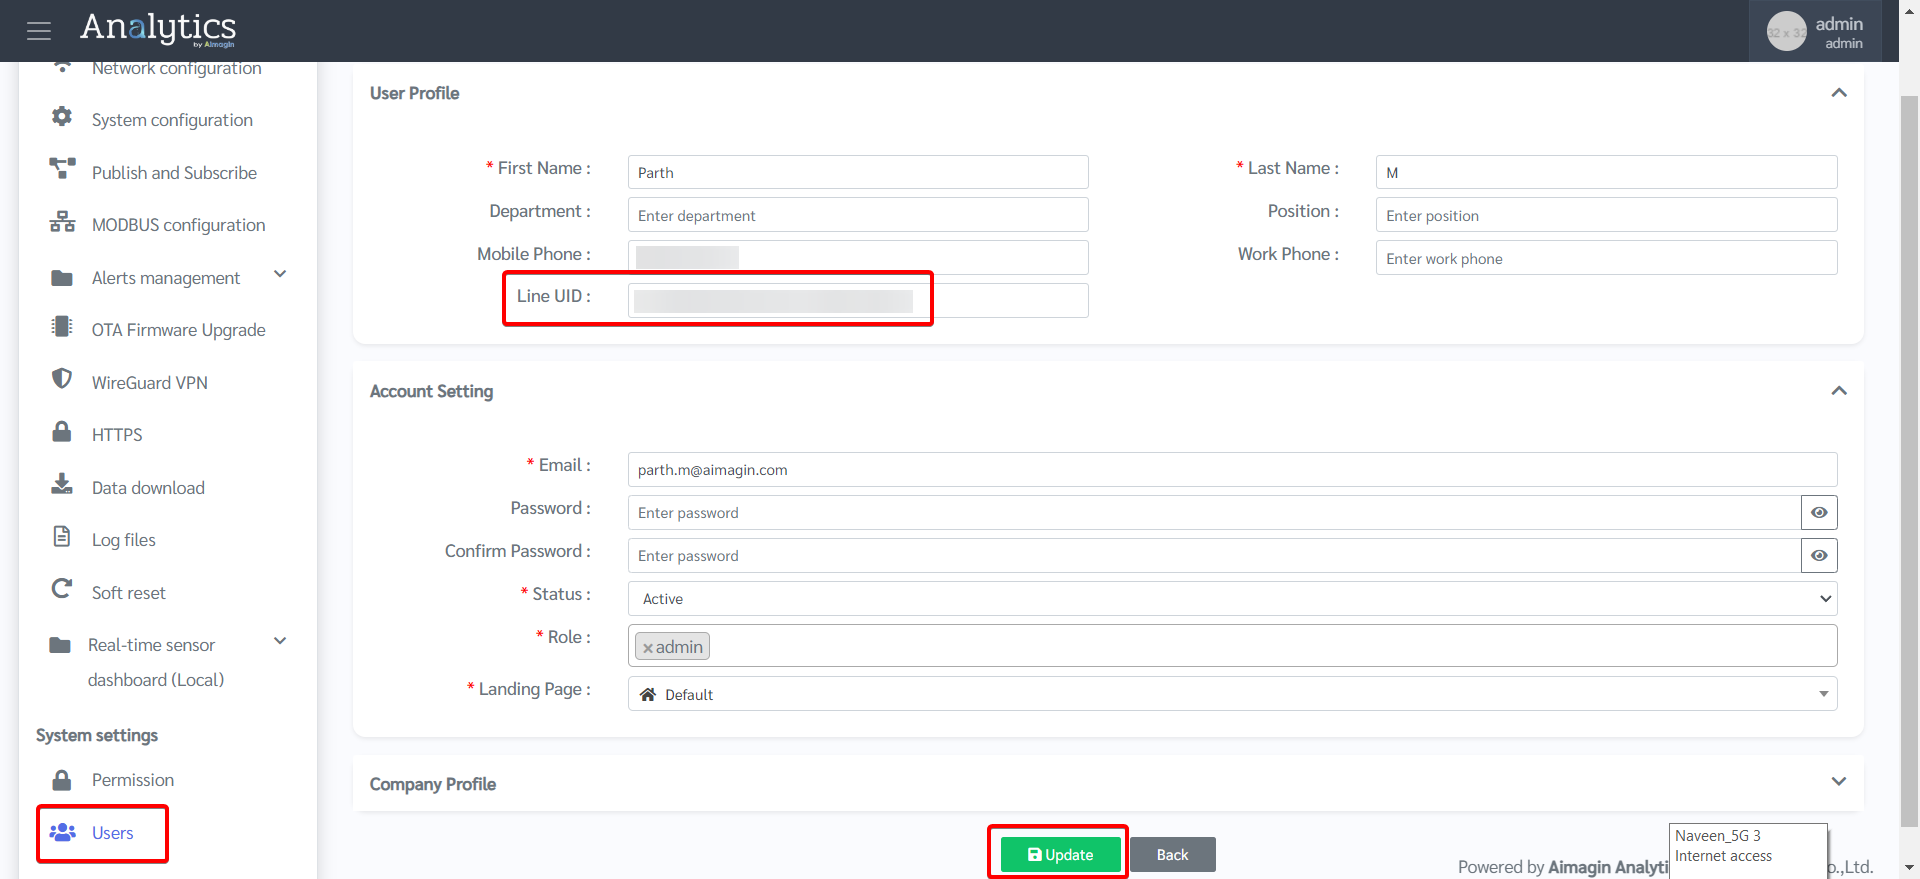Remove the admin role tag
Screen dimensions: 1920x879
coord(648,648)
